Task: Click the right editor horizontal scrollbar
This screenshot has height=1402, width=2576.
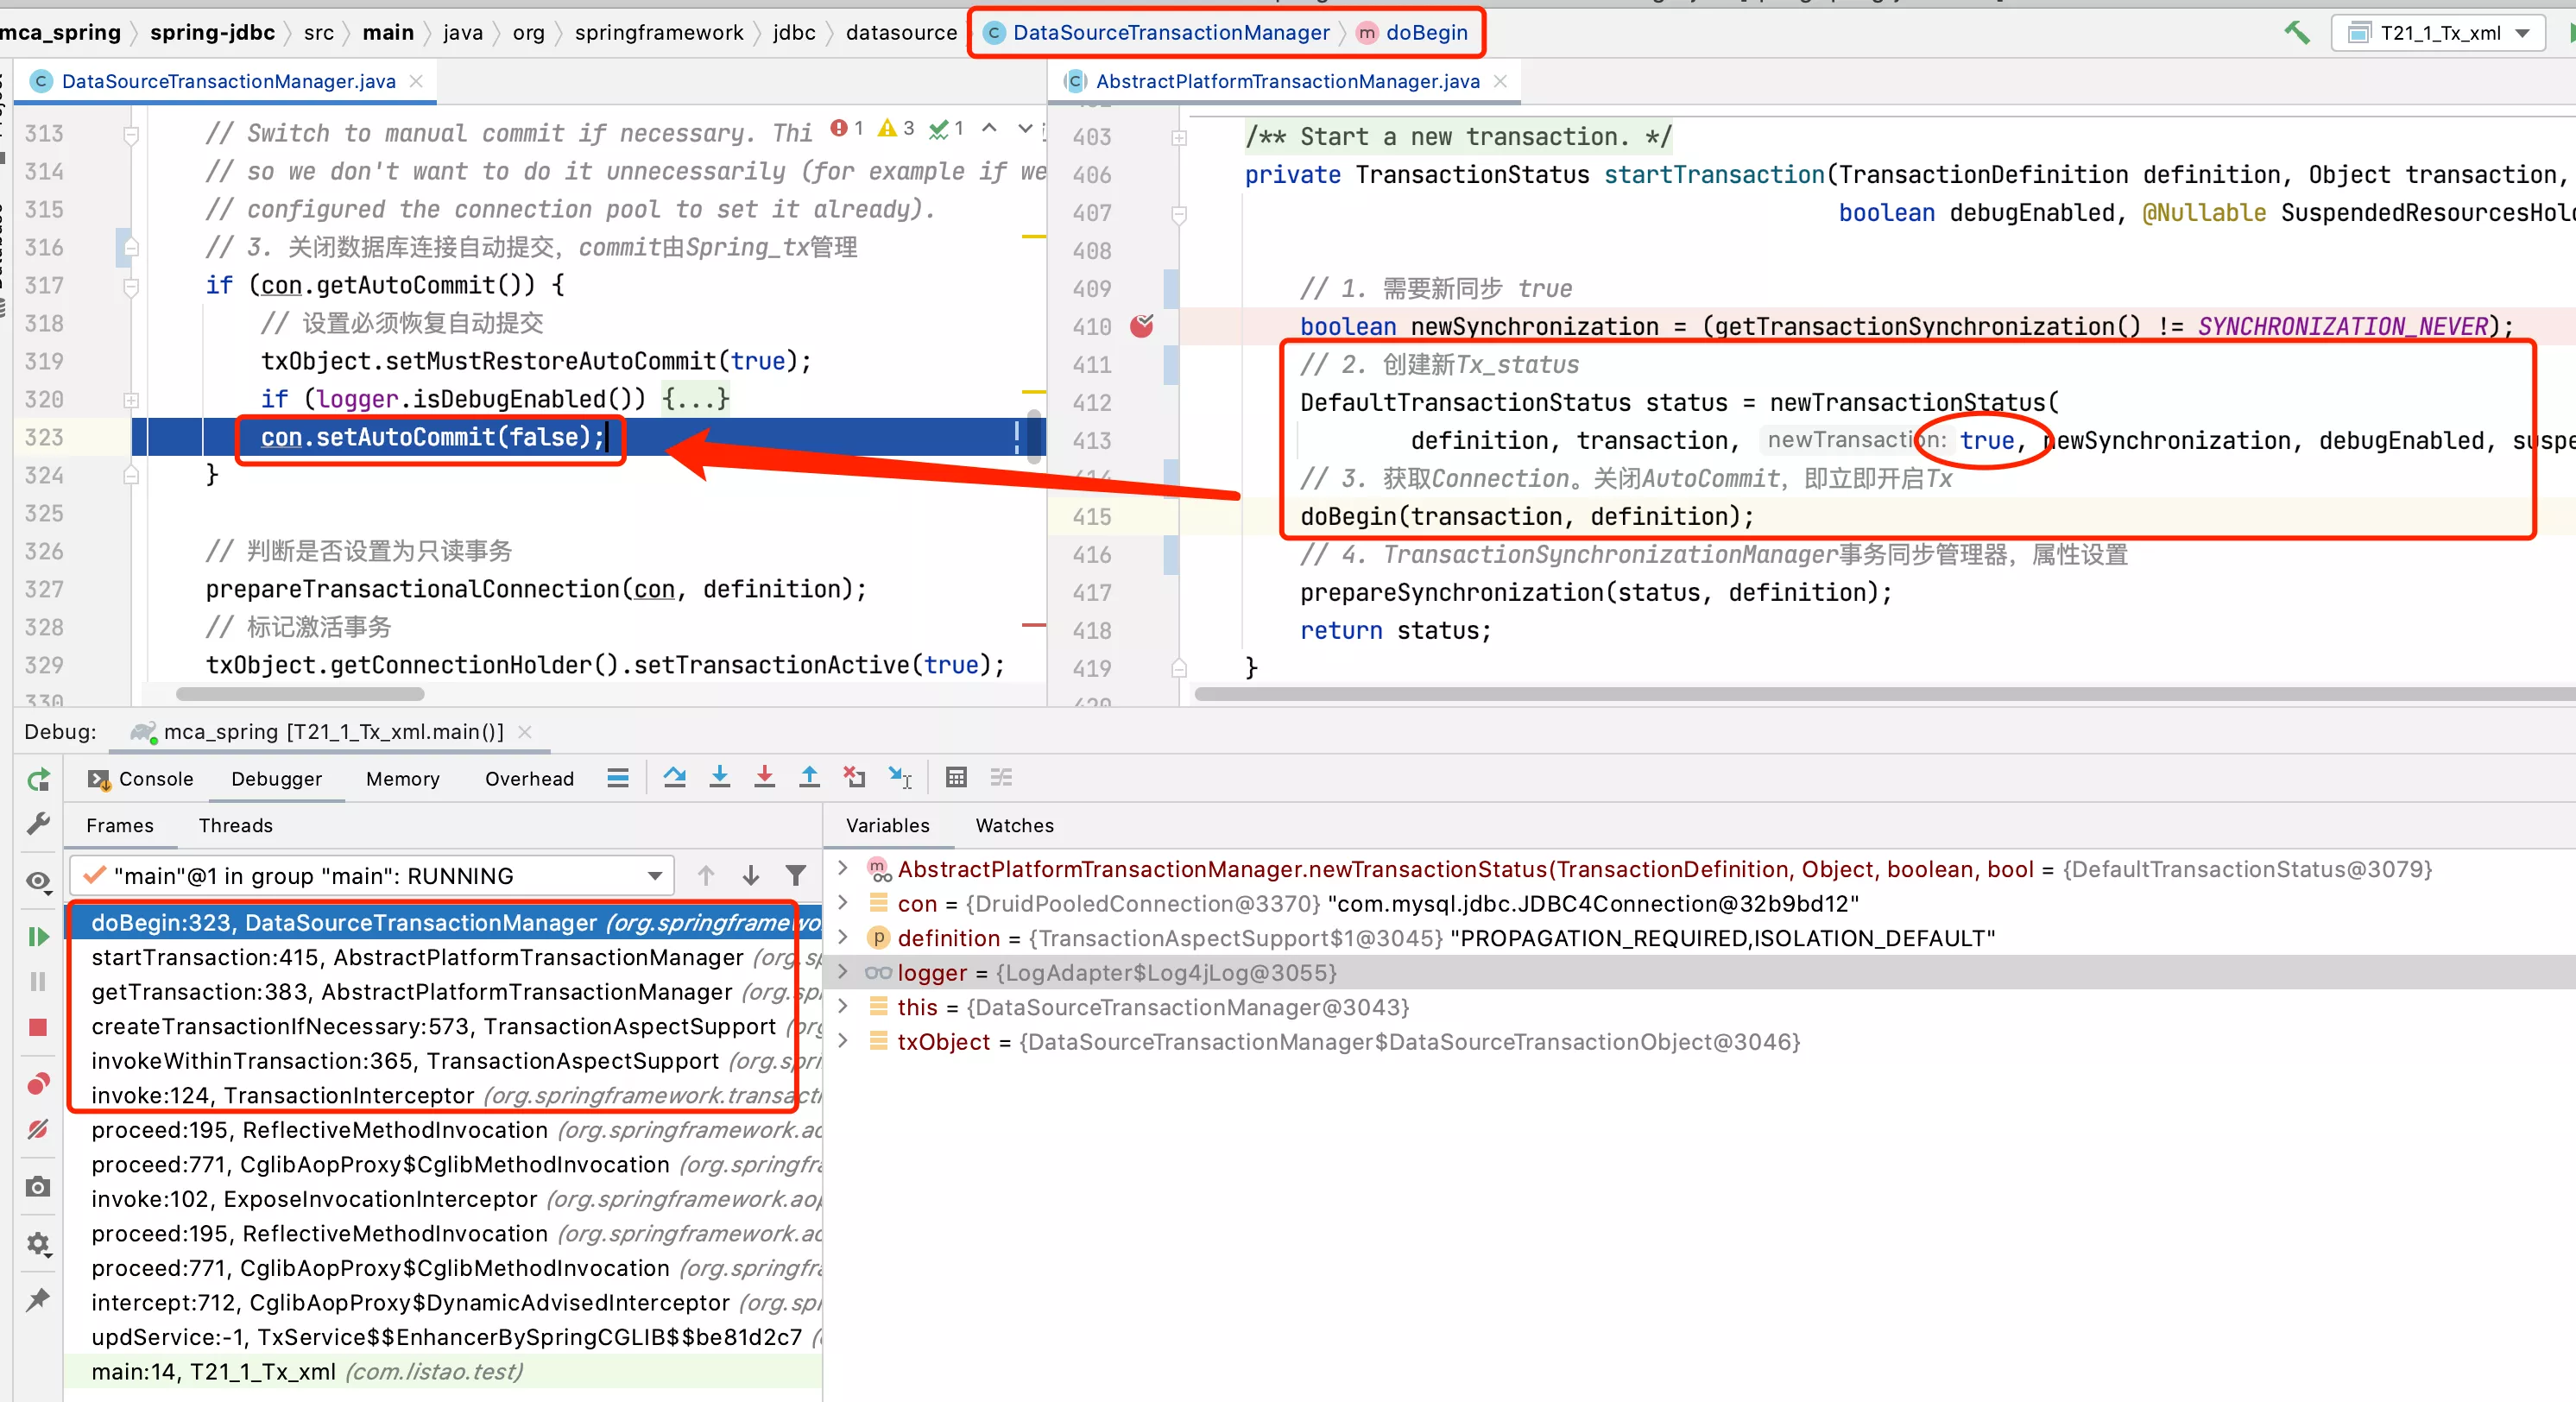Action: 1884,694
